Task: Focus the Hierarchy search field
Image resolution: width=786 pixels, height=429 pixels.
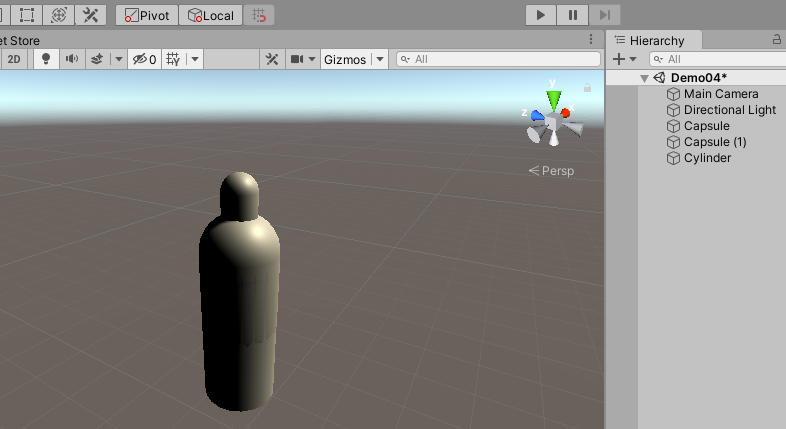Action: tap(718, 59)
